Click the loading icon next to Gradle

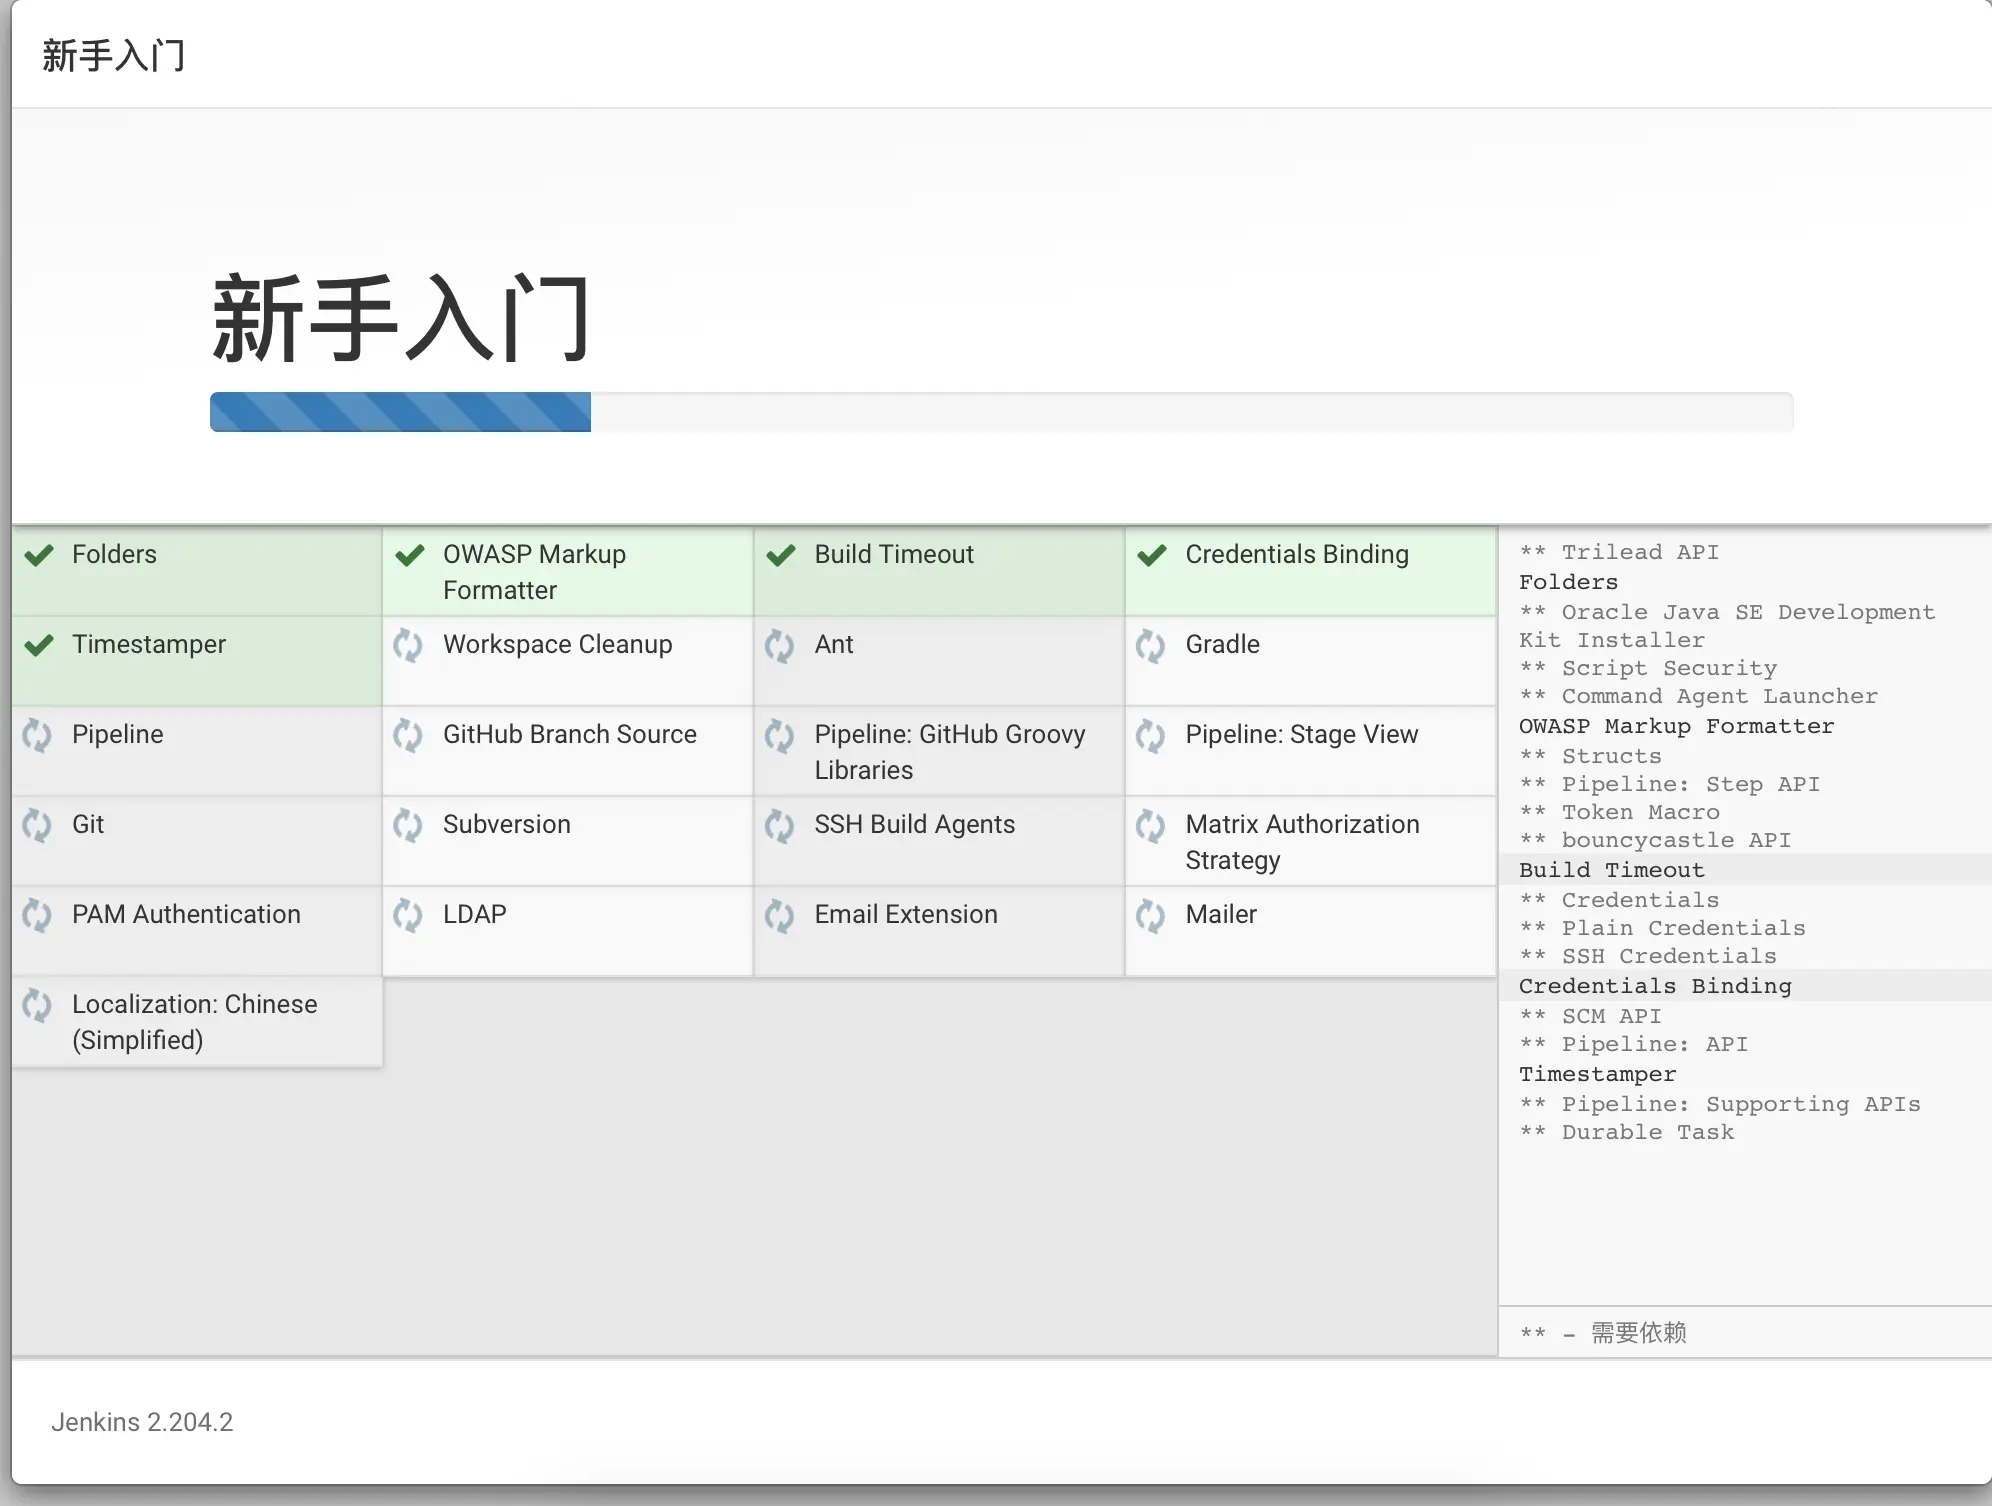pos(1150,646)
